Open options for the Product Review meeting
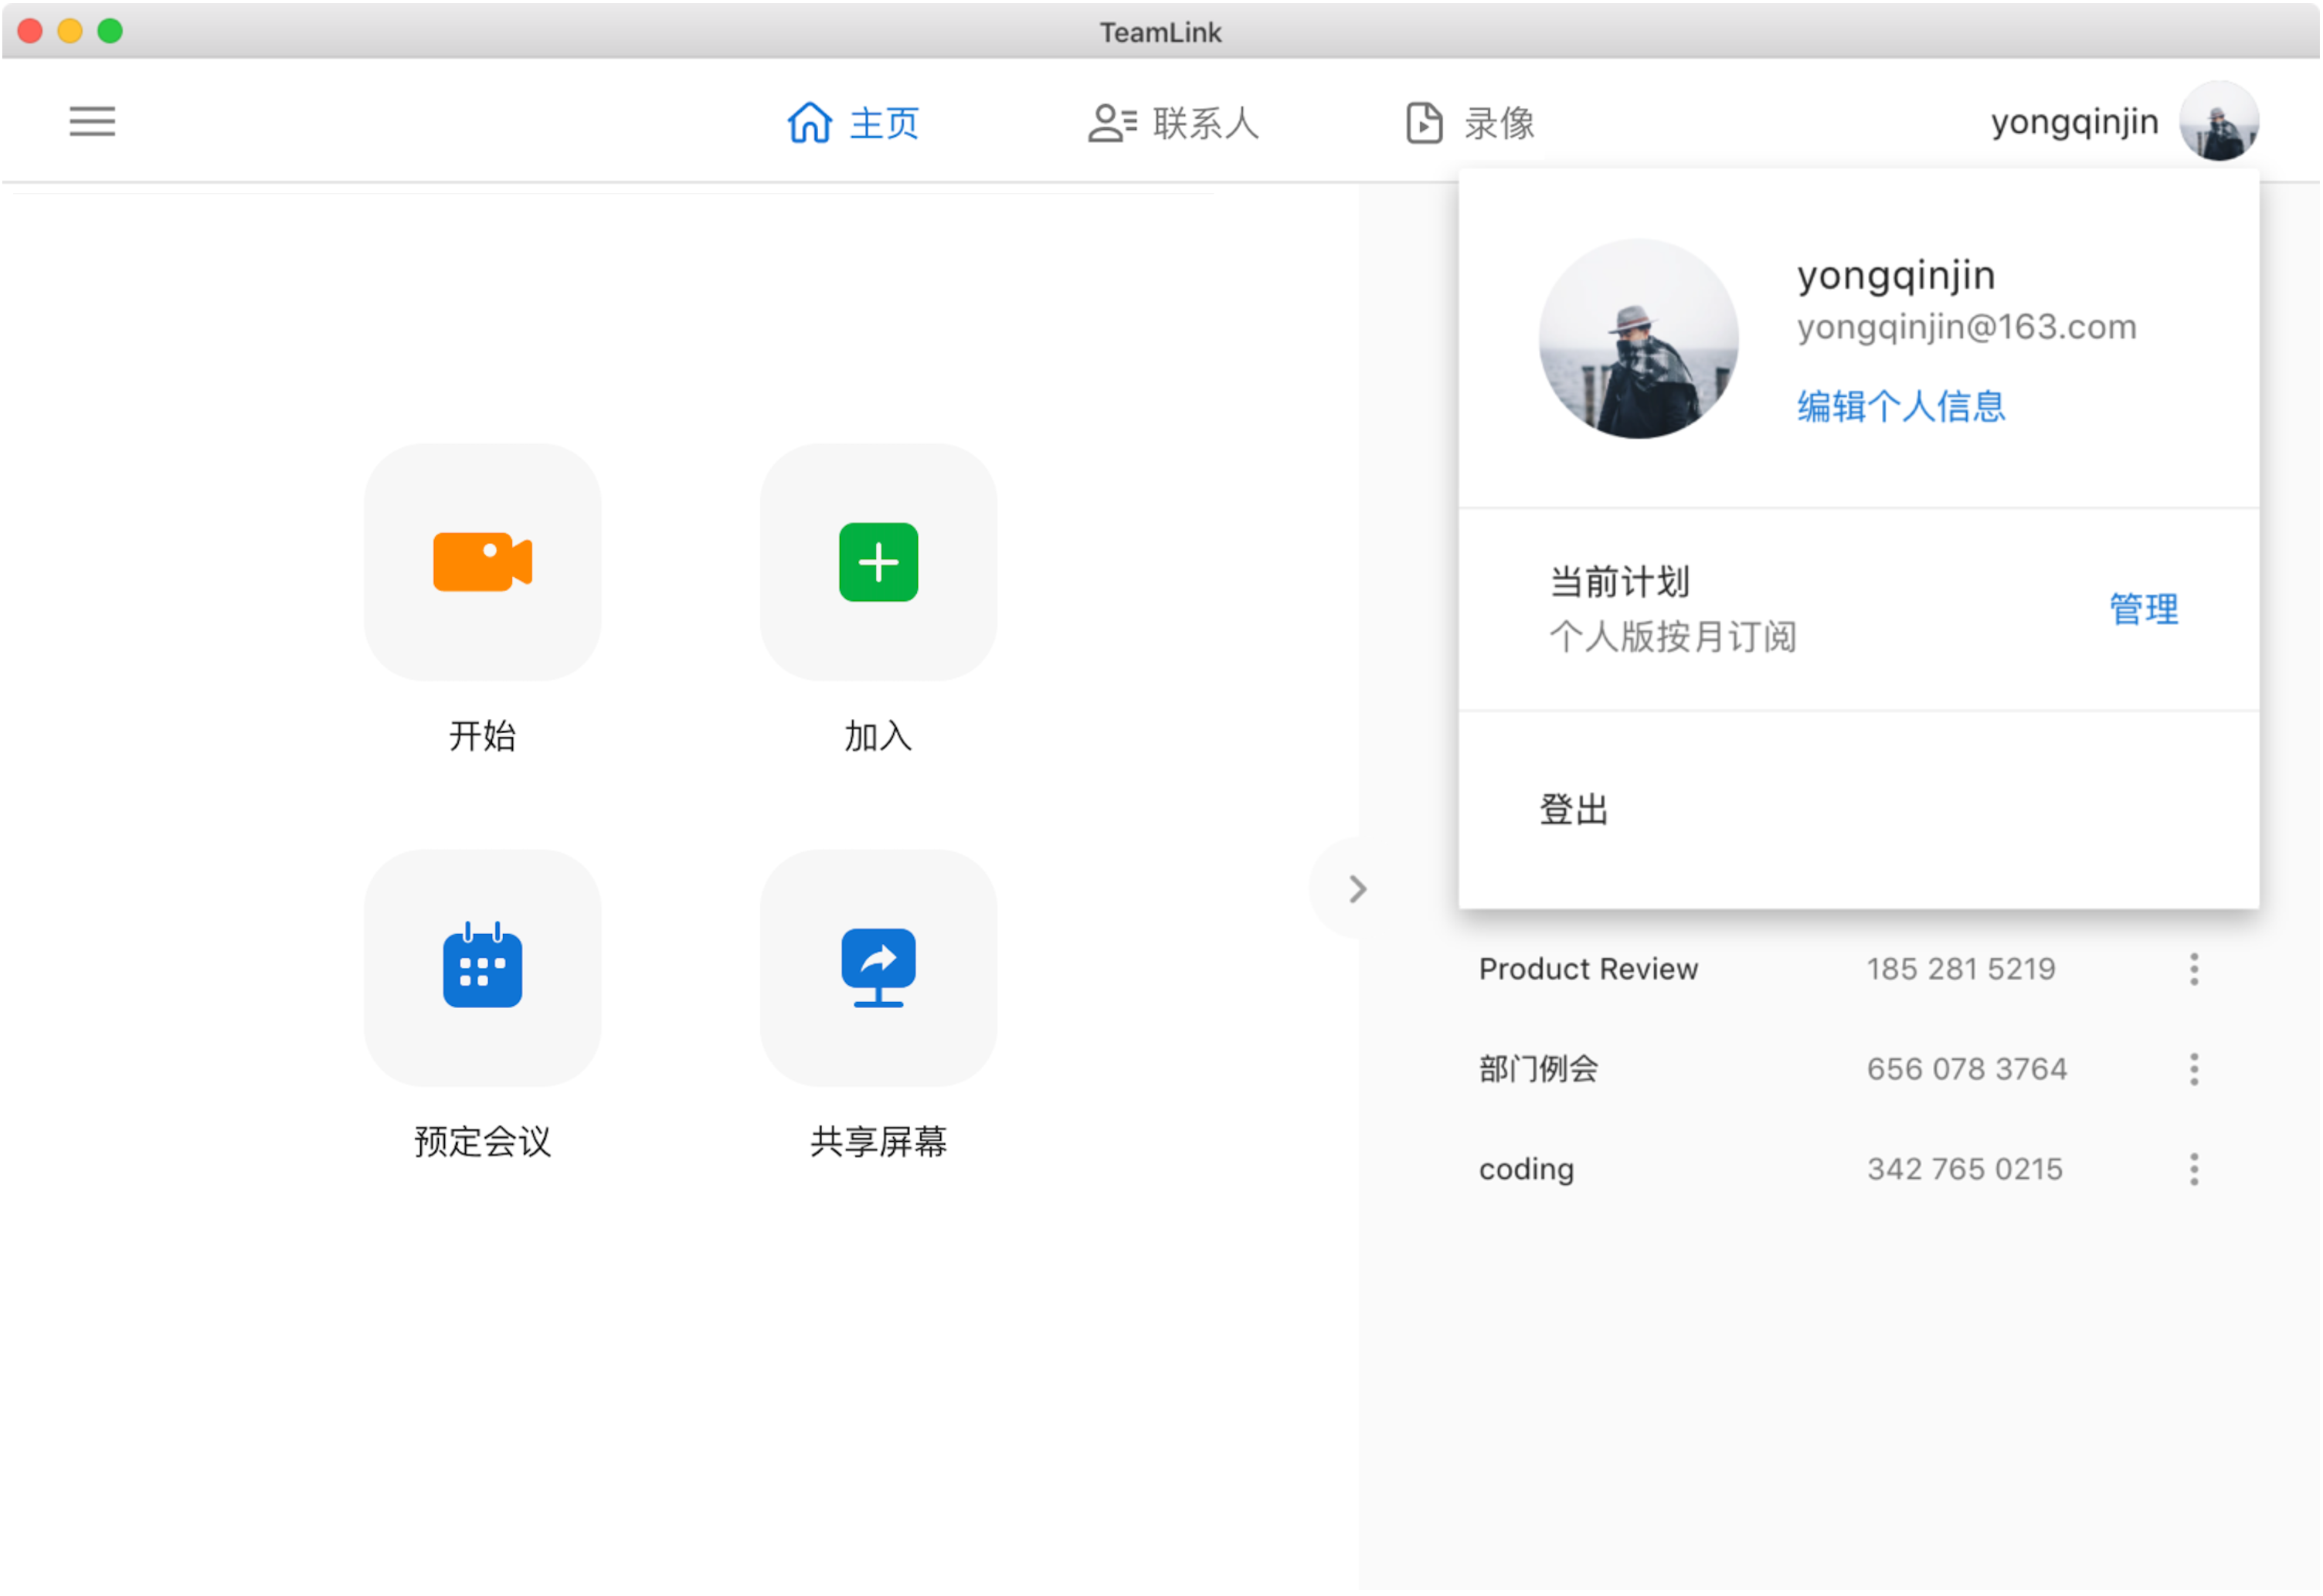 2193,969
